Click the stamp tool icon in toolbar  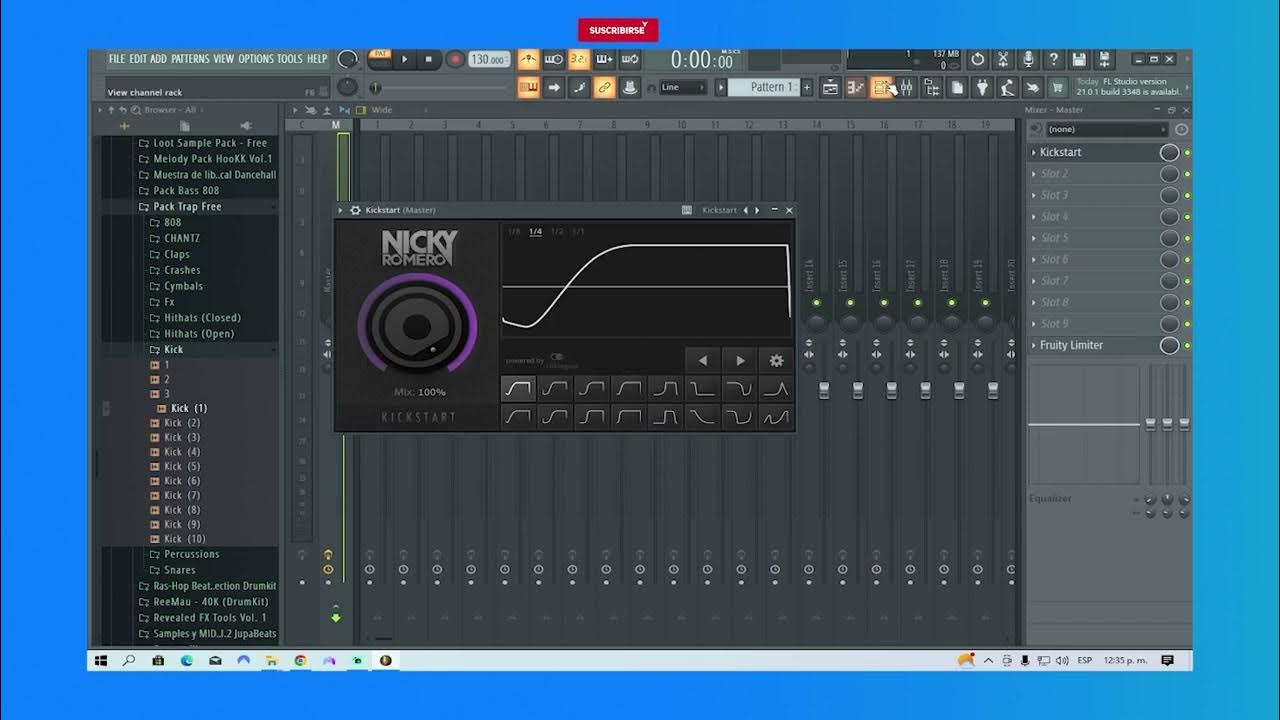pos(628,88)
